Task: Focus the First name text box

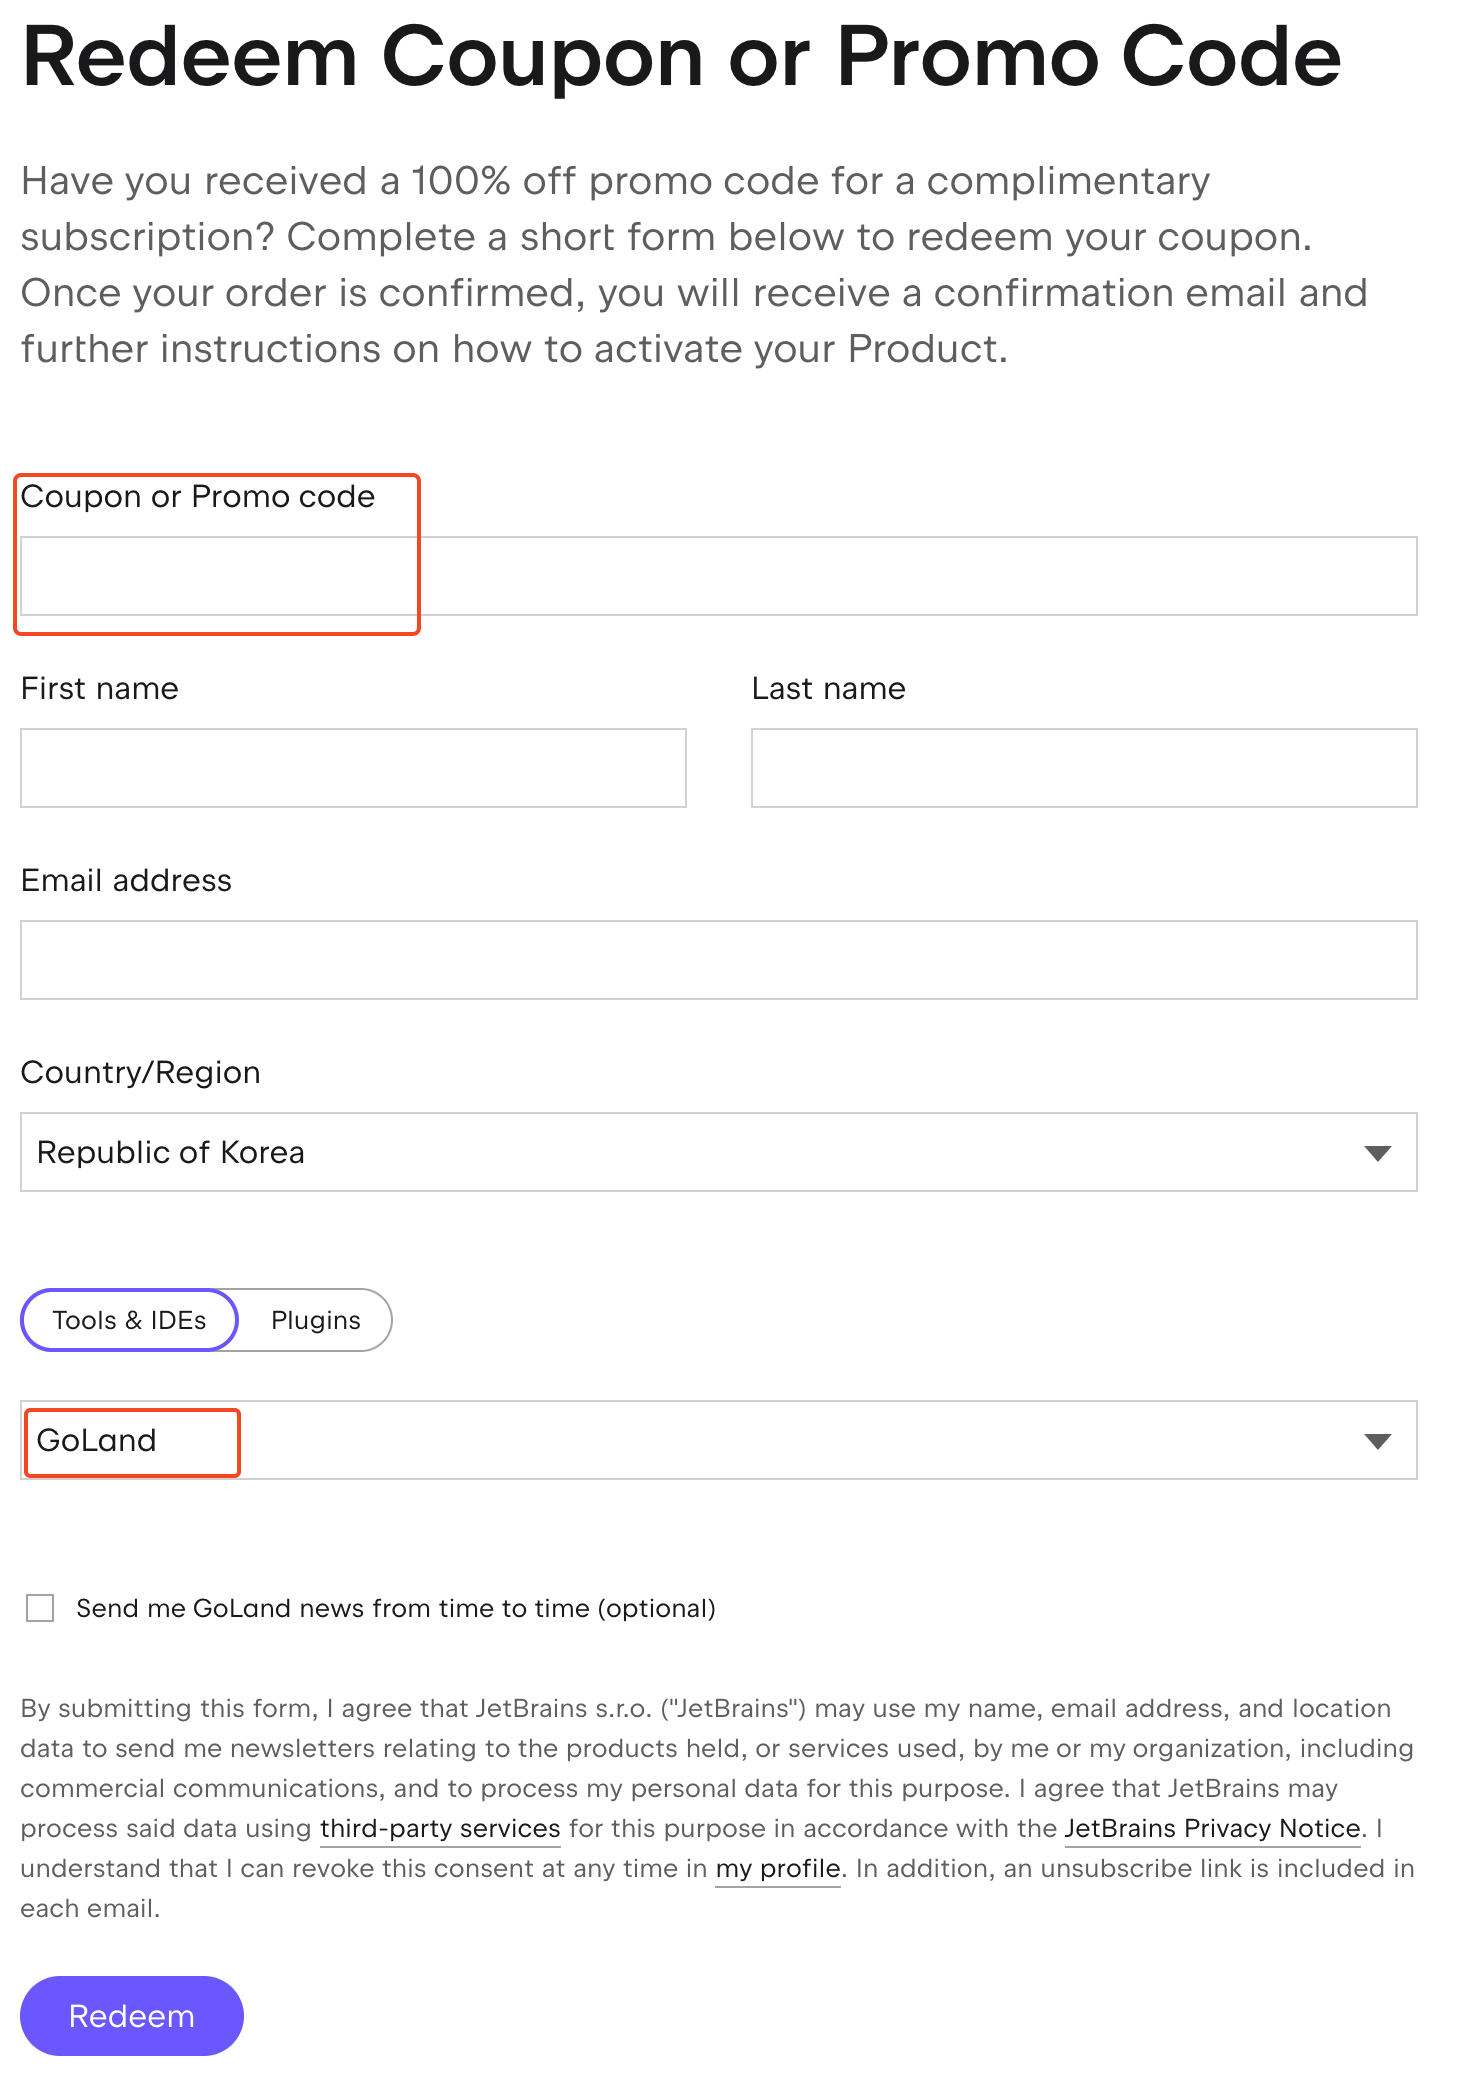Action: click(x=353, y=768)
